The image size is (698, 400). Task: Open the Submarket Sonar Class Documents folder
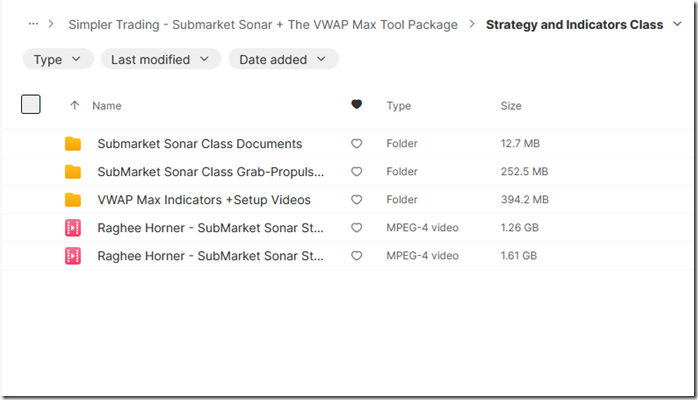tap(199, 144)
